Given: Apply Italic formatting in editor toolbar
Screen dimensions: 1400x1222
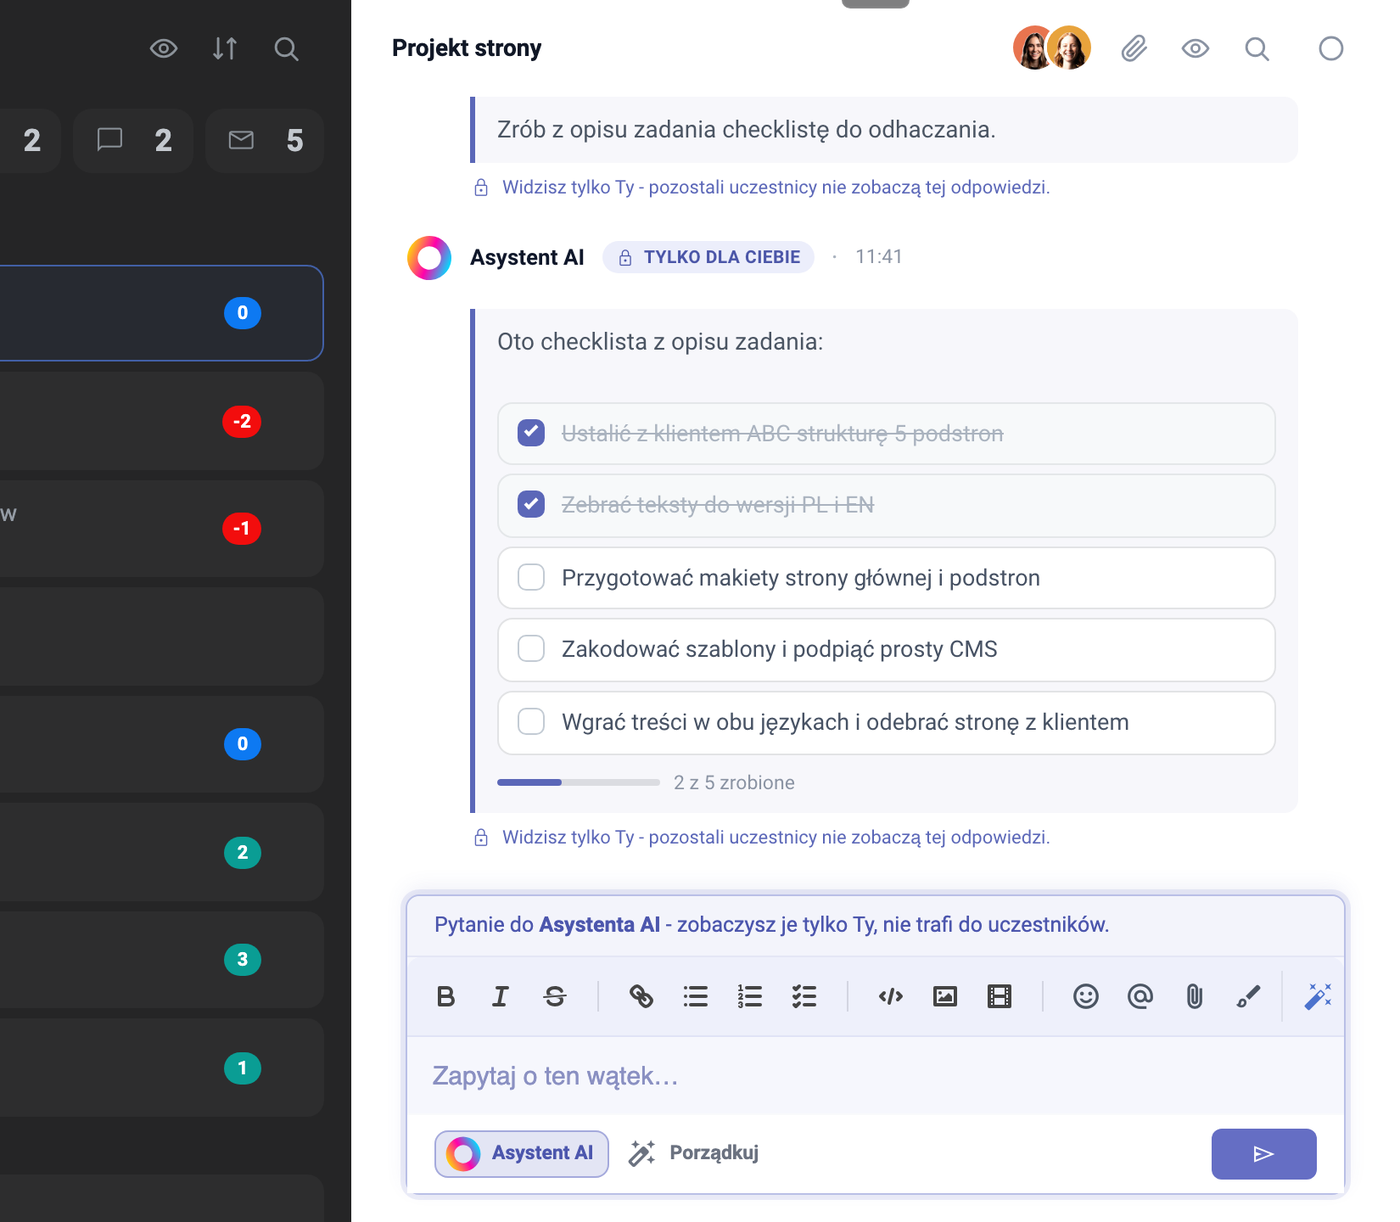Looking at the screenshot, I should (x=500, y=996).
